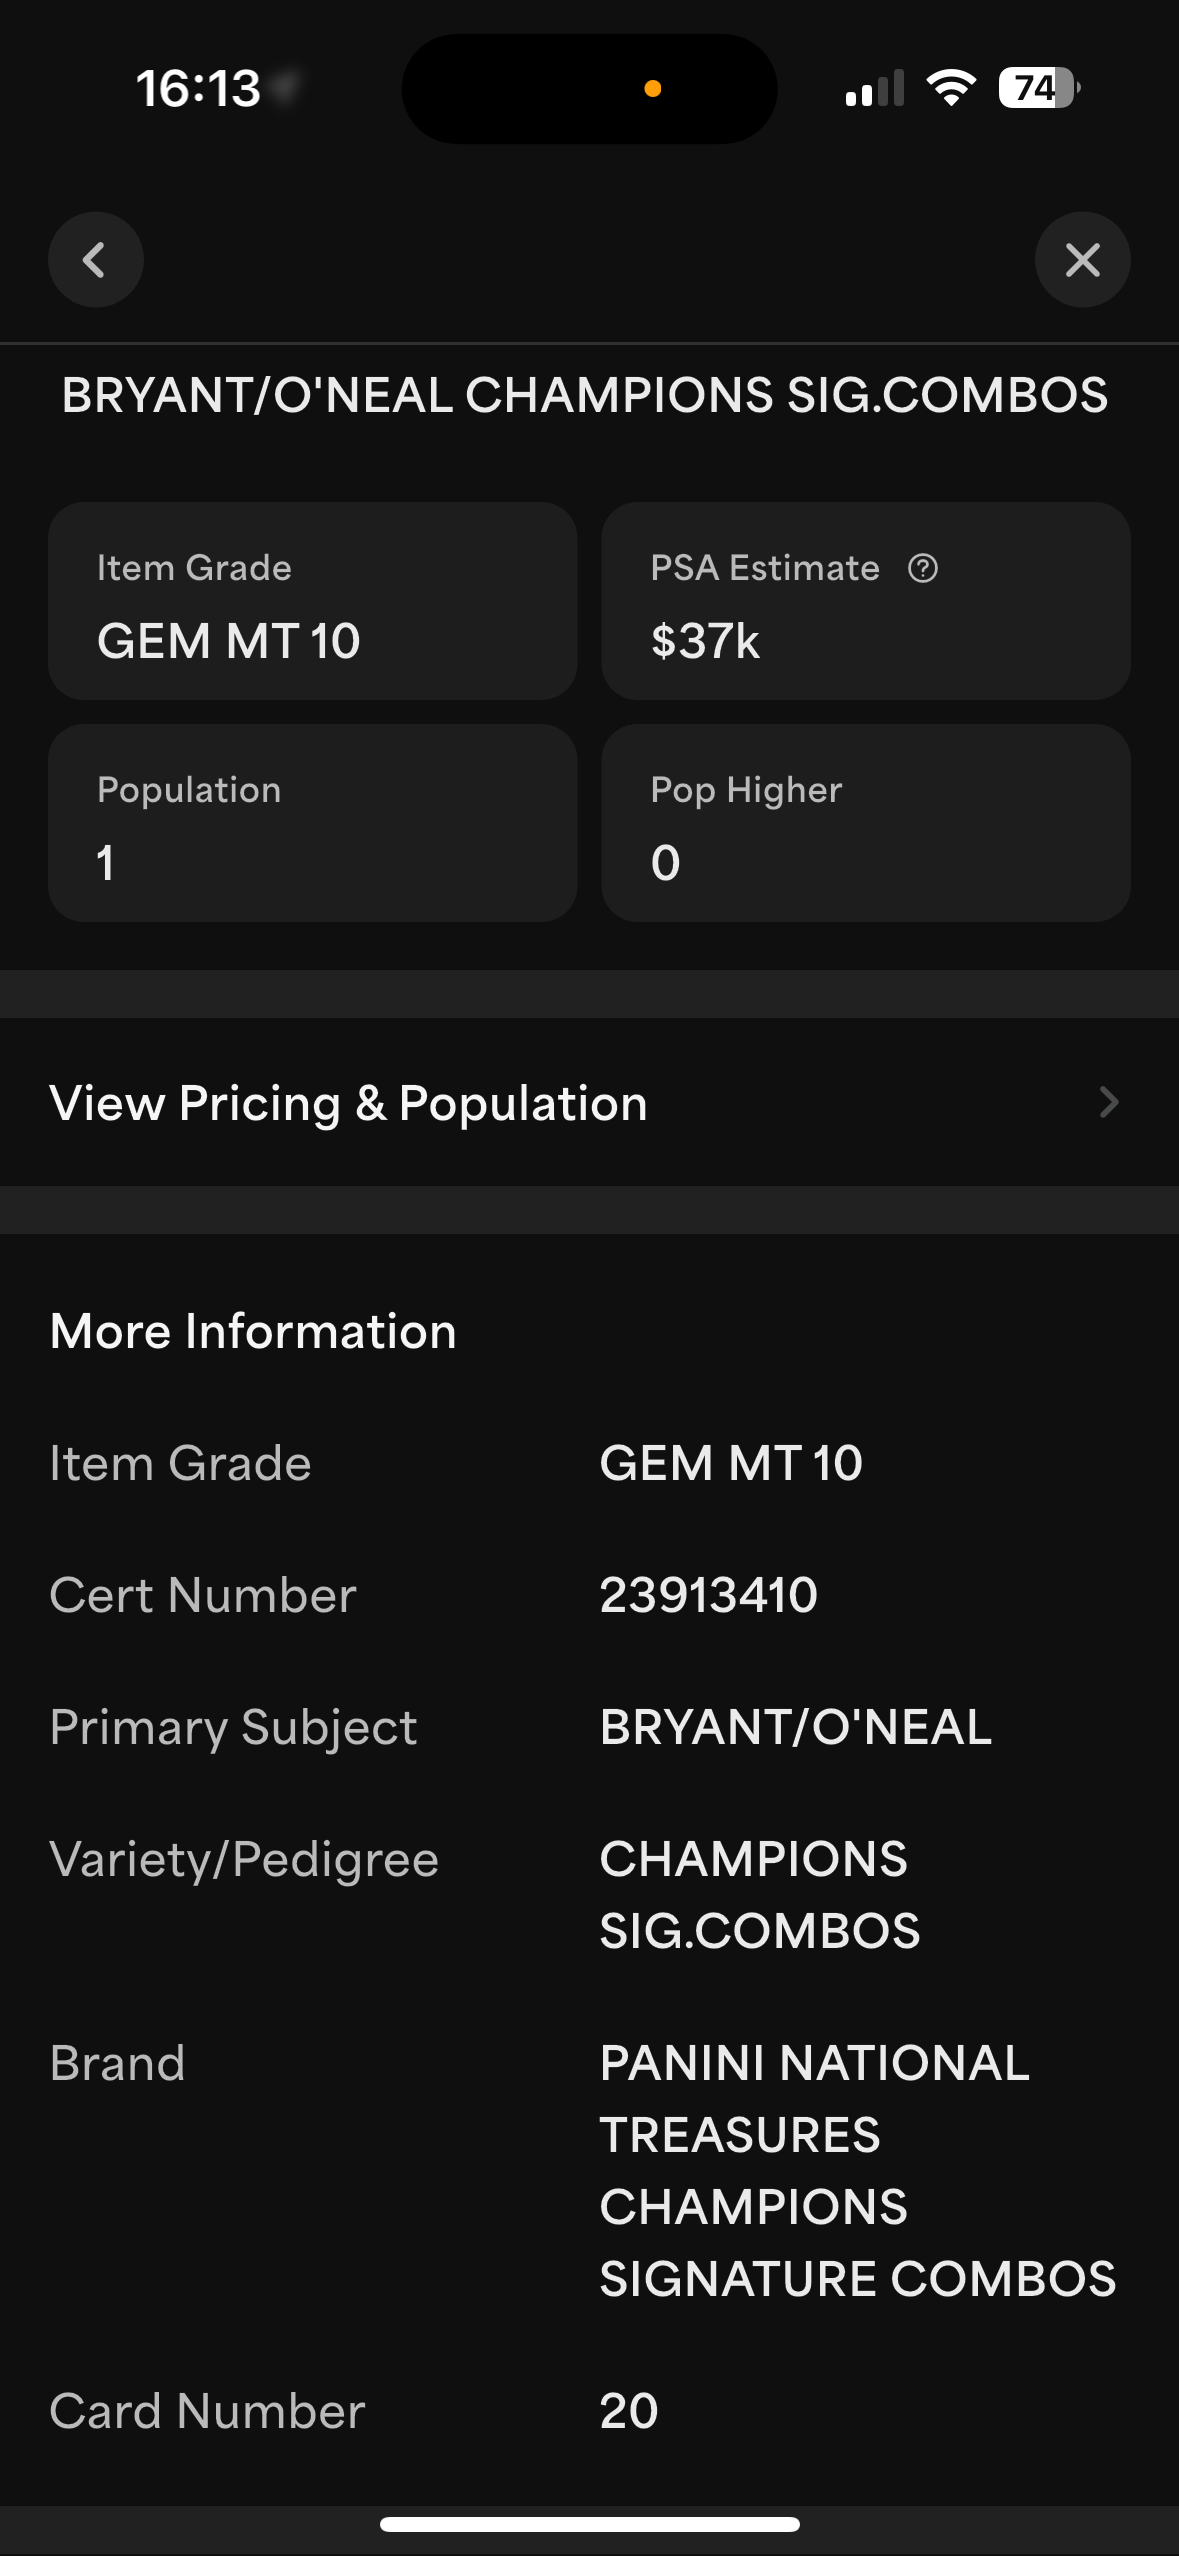Tap the Pricing & Population chevron arrow

tap(1108, 1103)
